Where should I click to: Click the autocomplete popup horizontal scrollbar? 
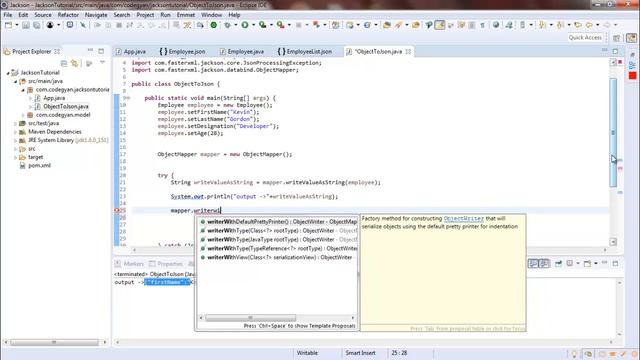(x=250, y=318)
